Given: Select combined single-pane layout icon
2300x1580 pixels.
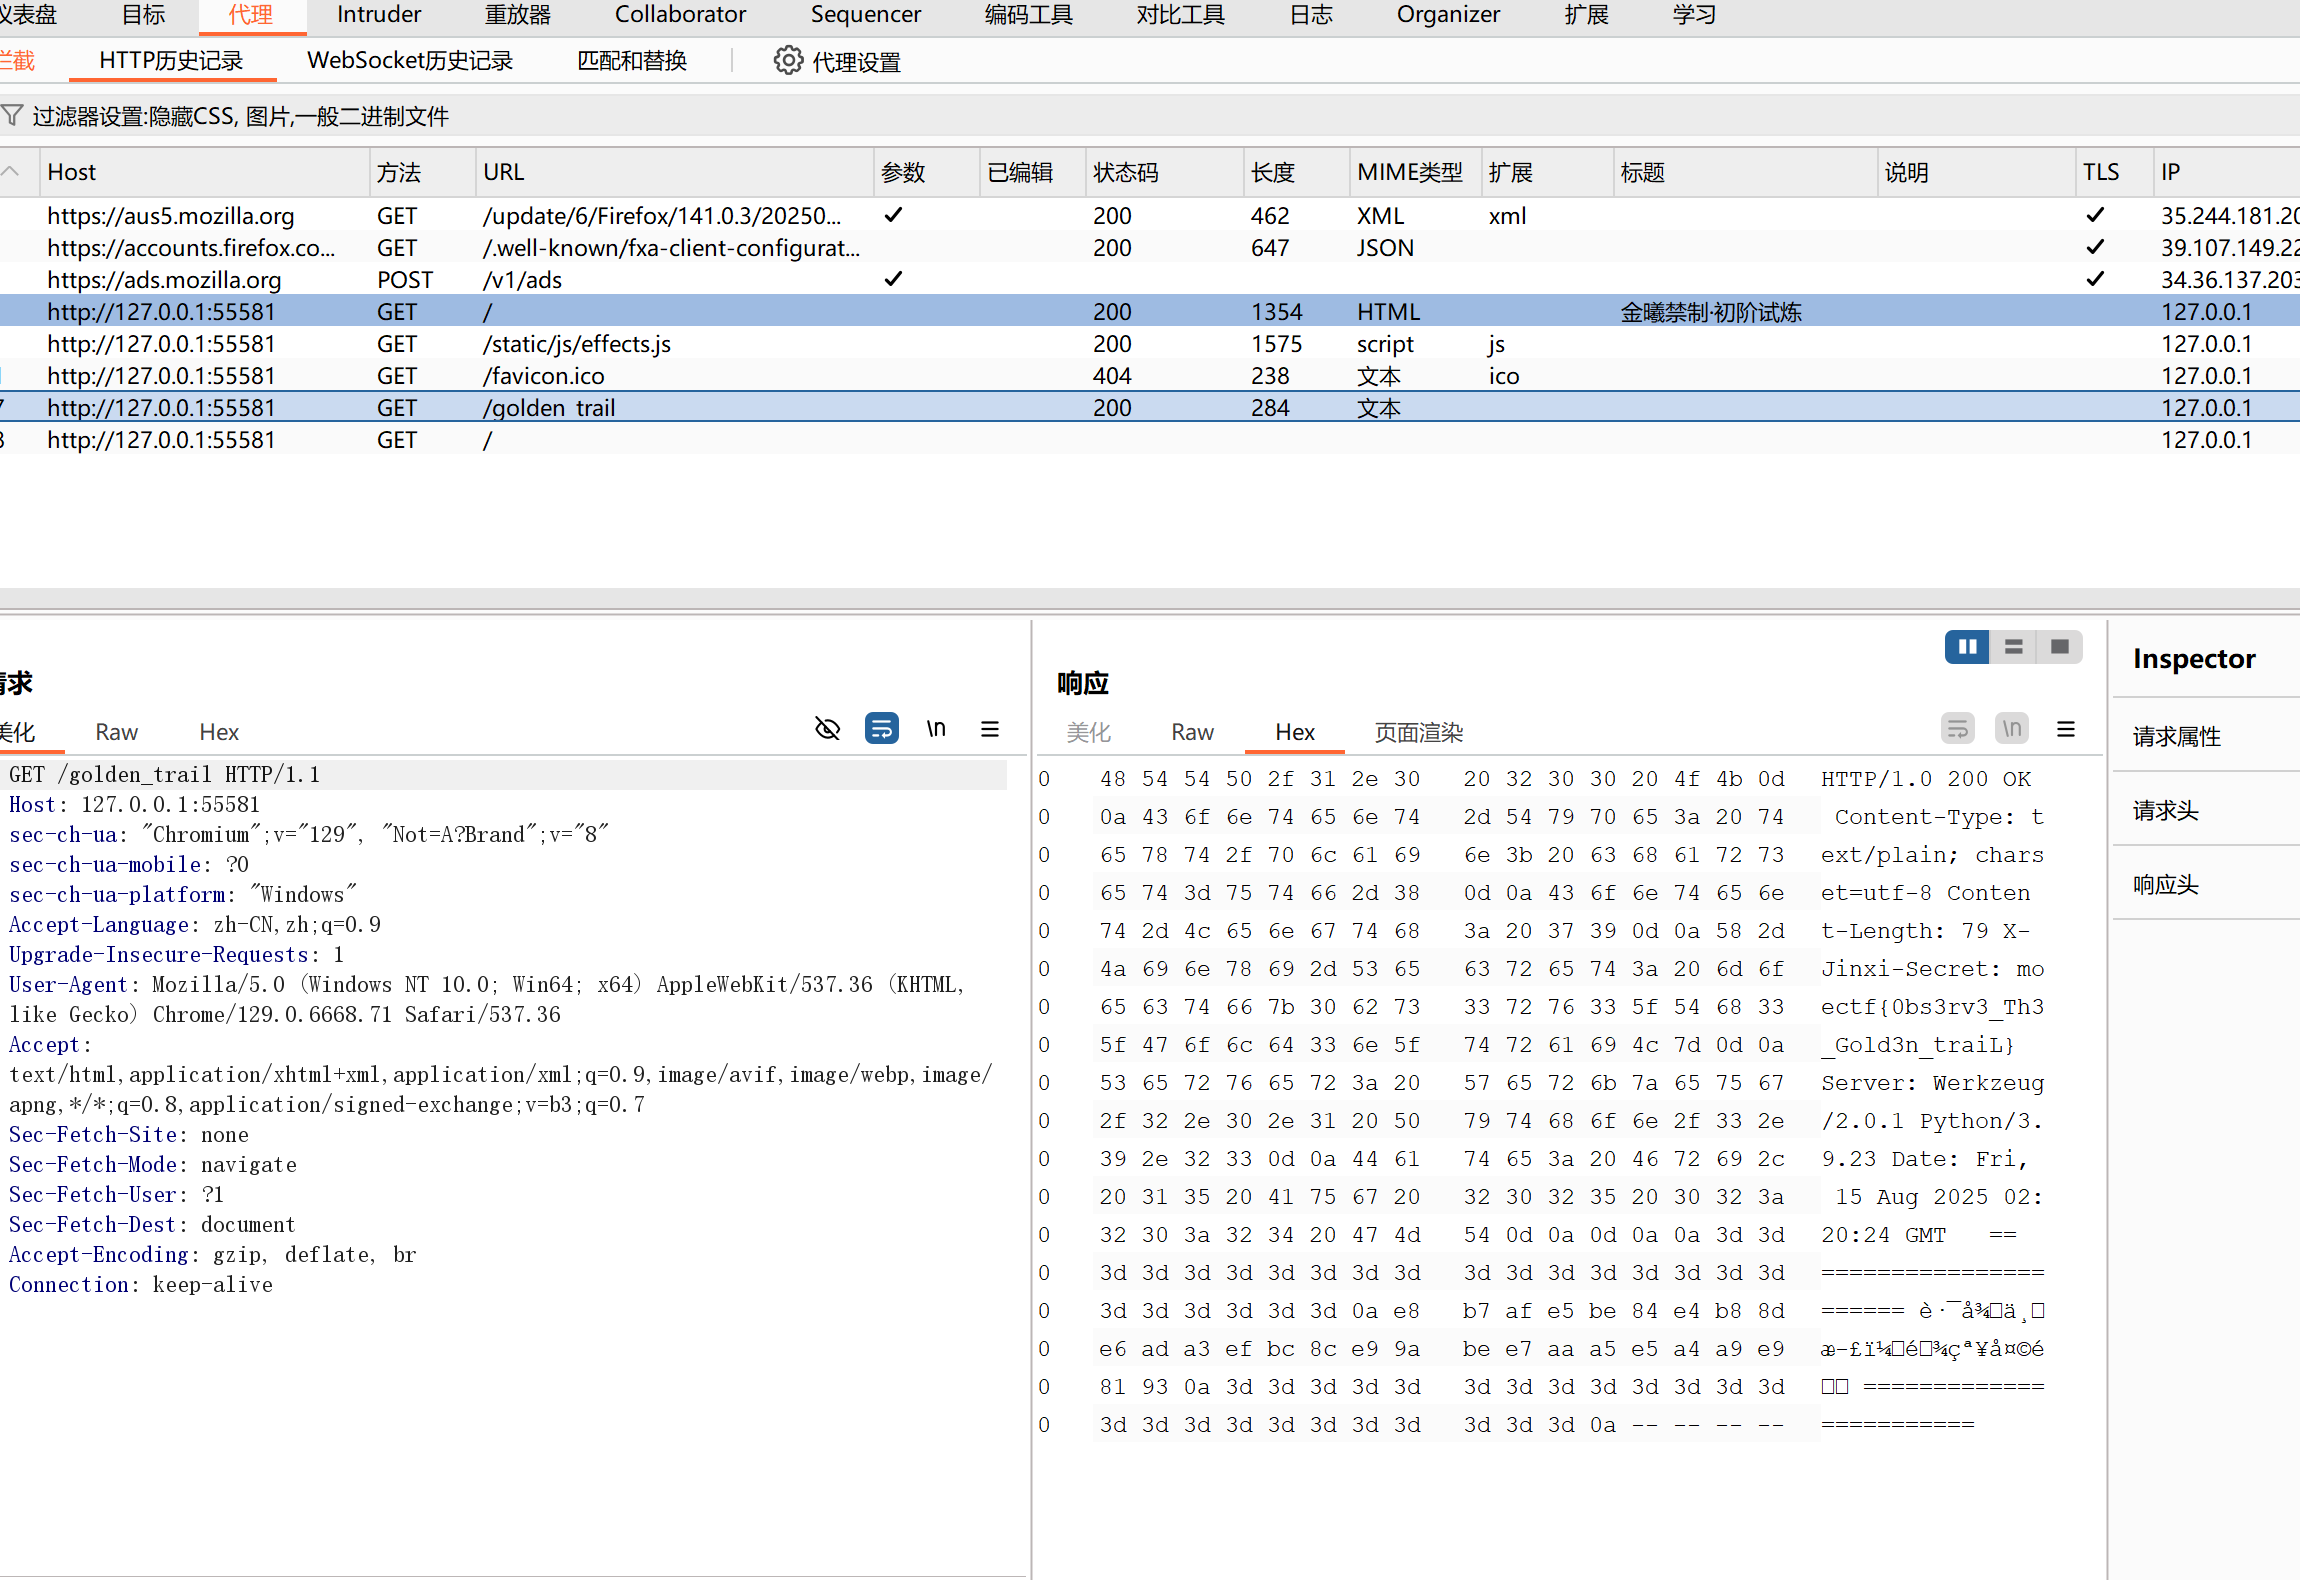Looking at the screenshot, I should pyautogui.click(x=2060, y=647).
